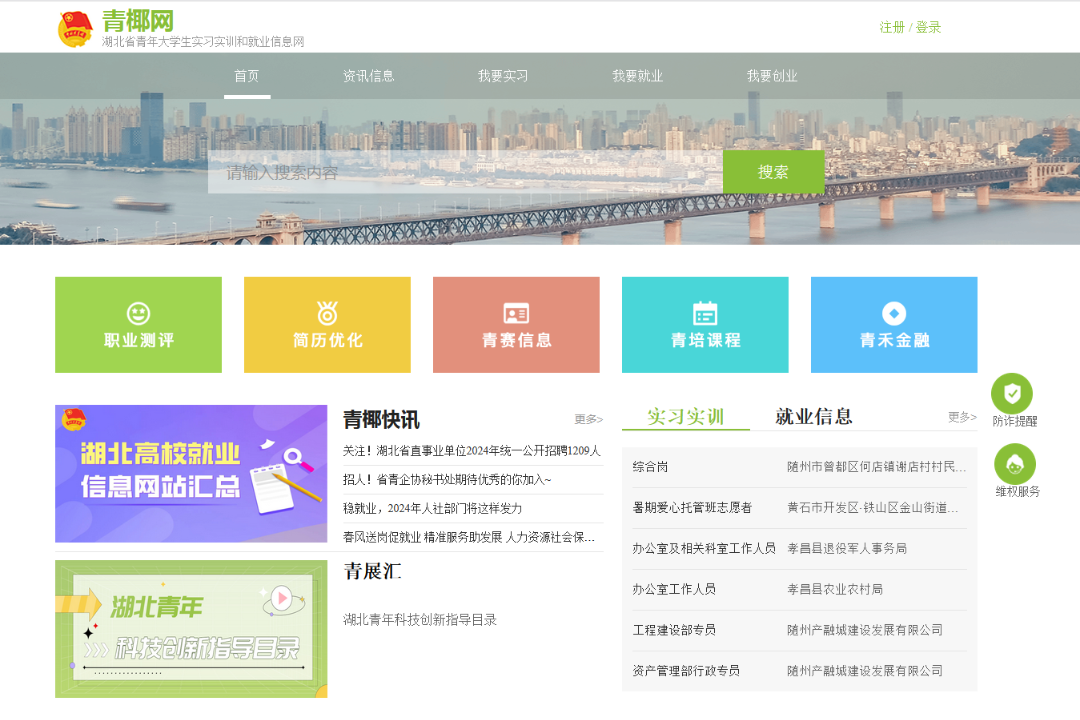1080x720 pixels.
Task: Click the 青展汇 heading
Action: click(x=373, y=571)
